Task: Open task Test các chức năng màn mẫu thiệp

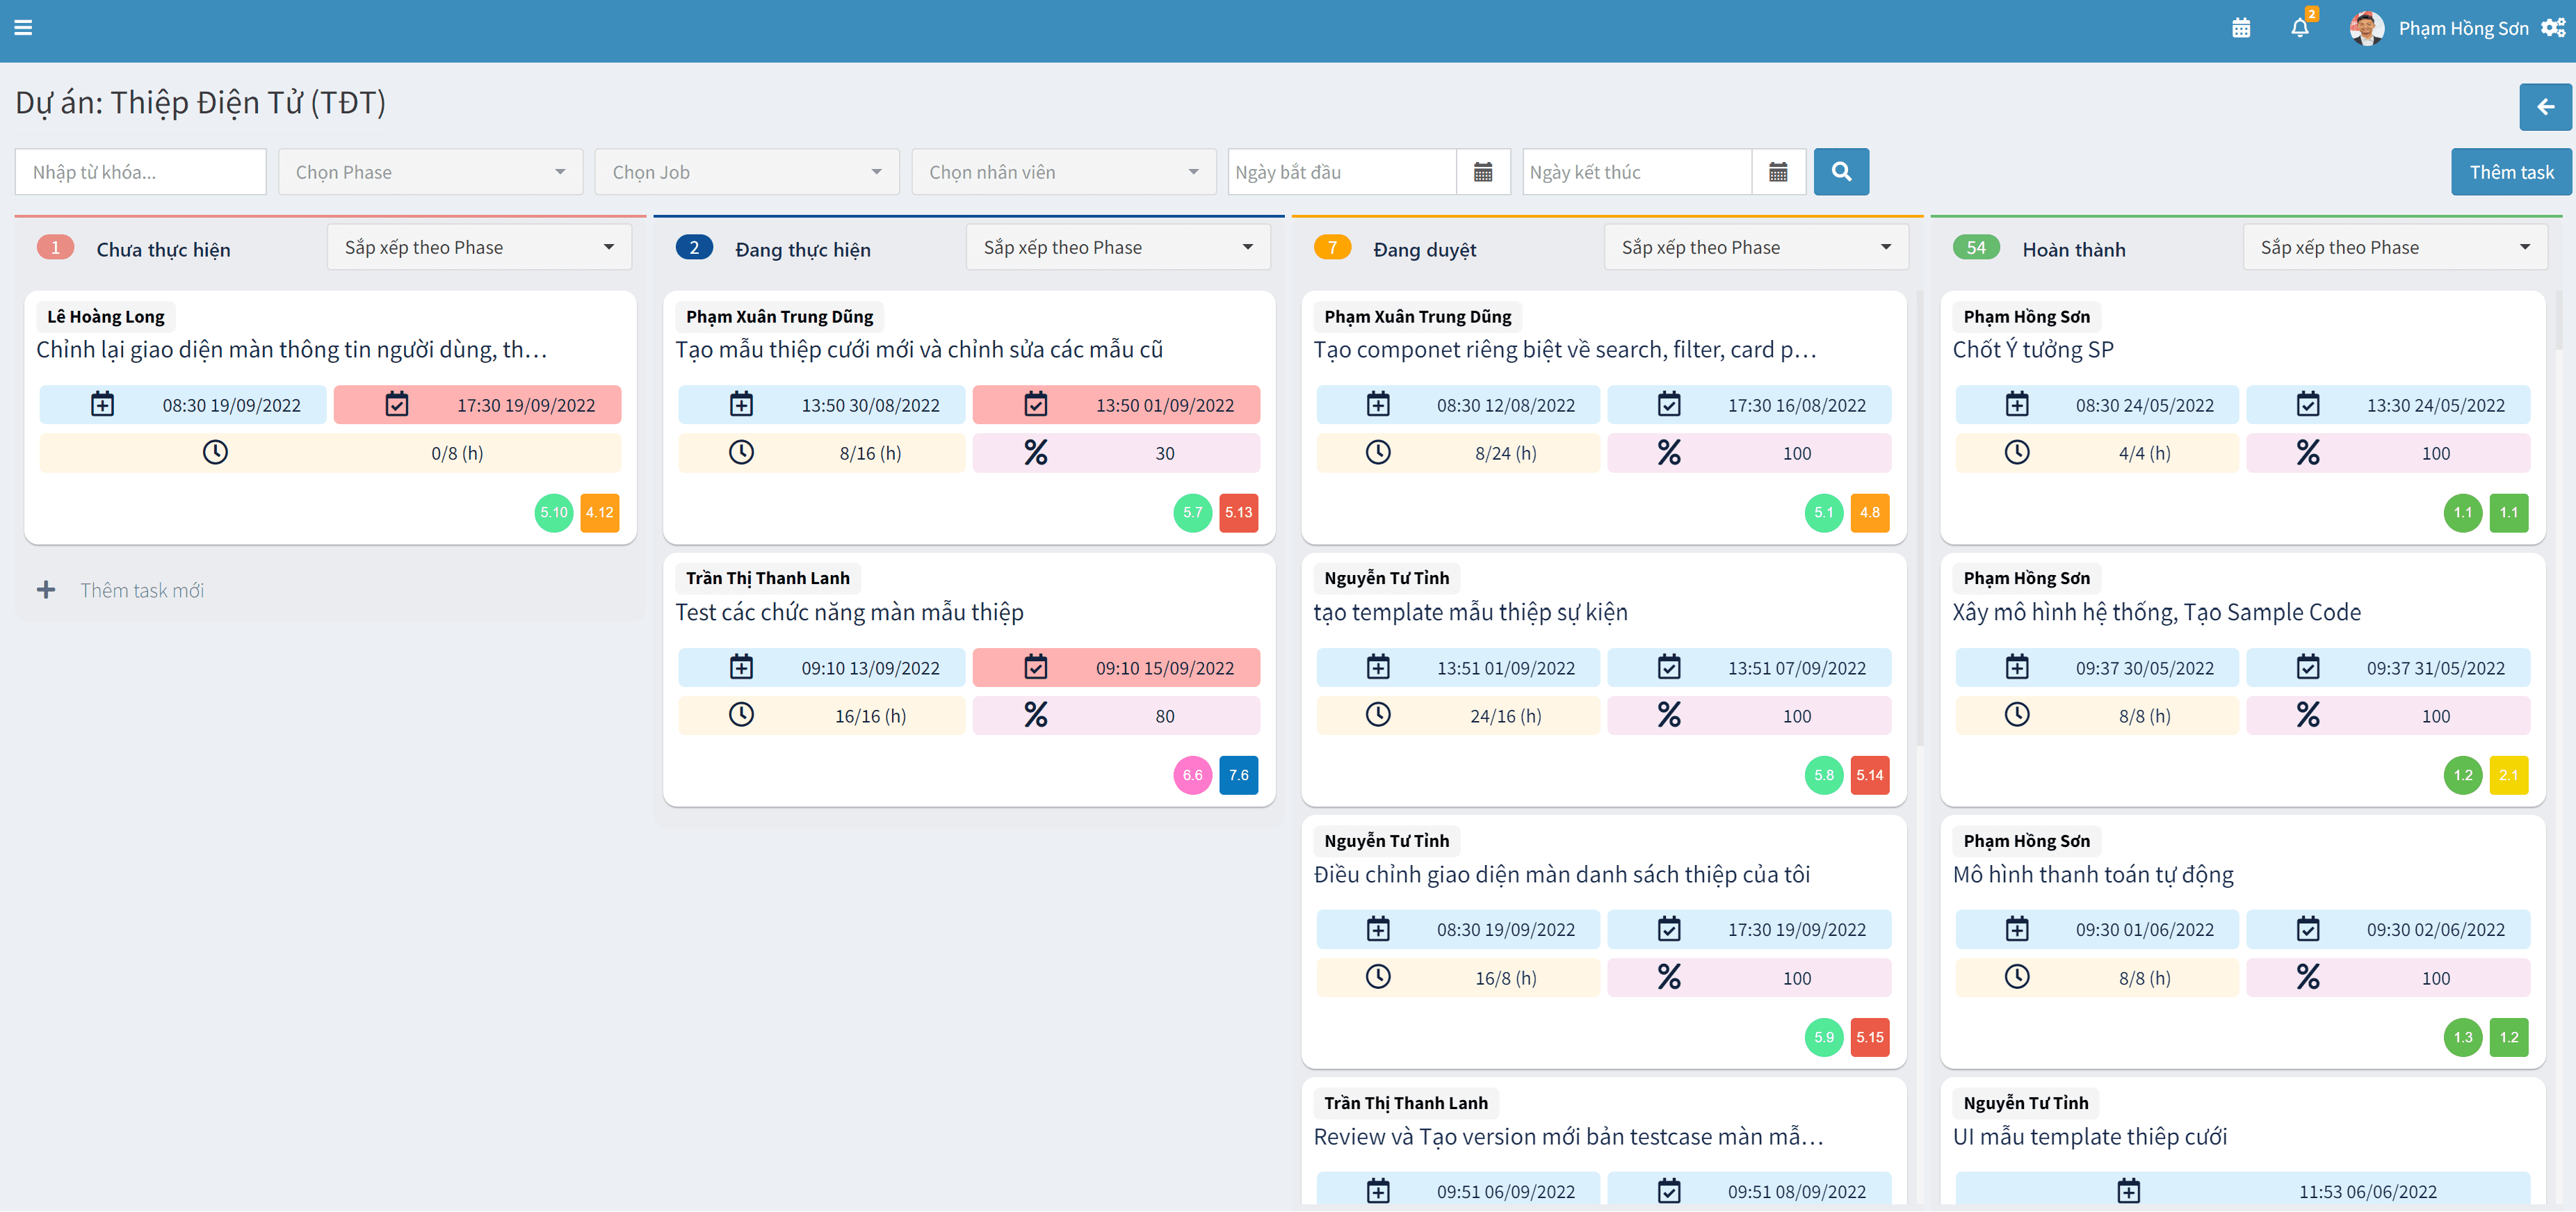Action: (x=849, y=612)
